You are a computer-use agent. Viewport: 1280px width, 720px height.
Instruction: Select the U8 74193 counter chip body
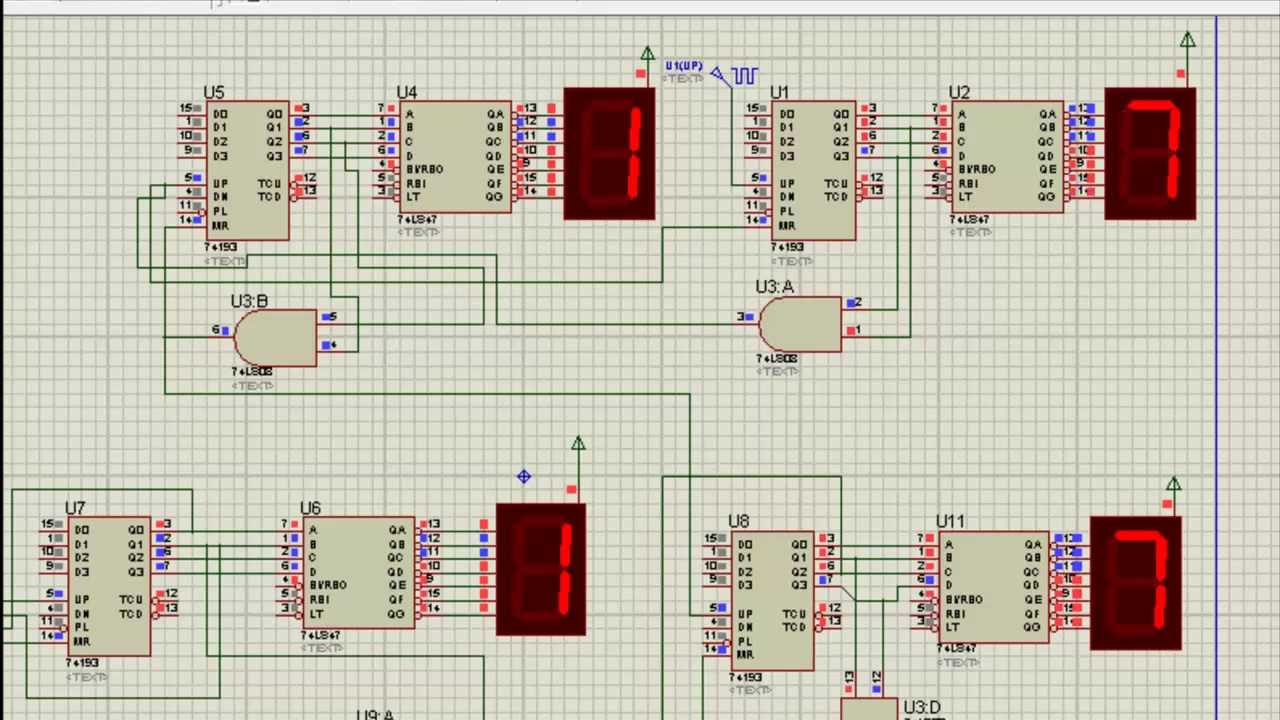tap(771, 600)
